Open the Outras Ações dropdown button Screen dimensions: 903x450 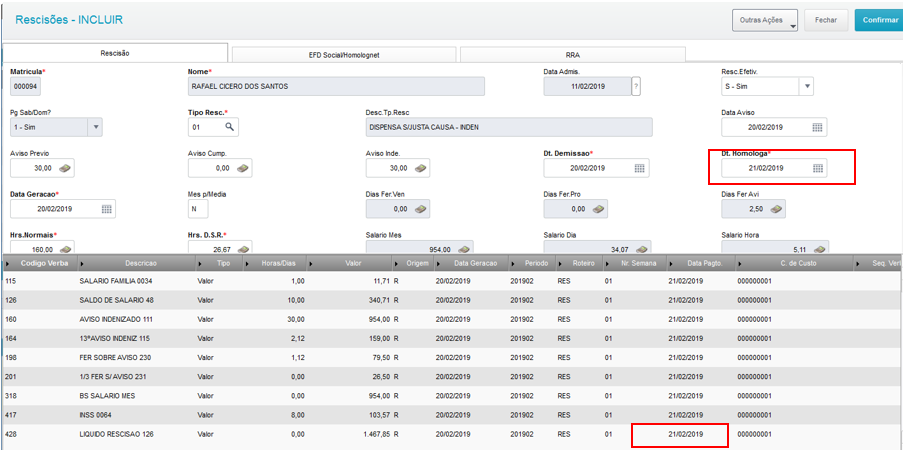765,20
